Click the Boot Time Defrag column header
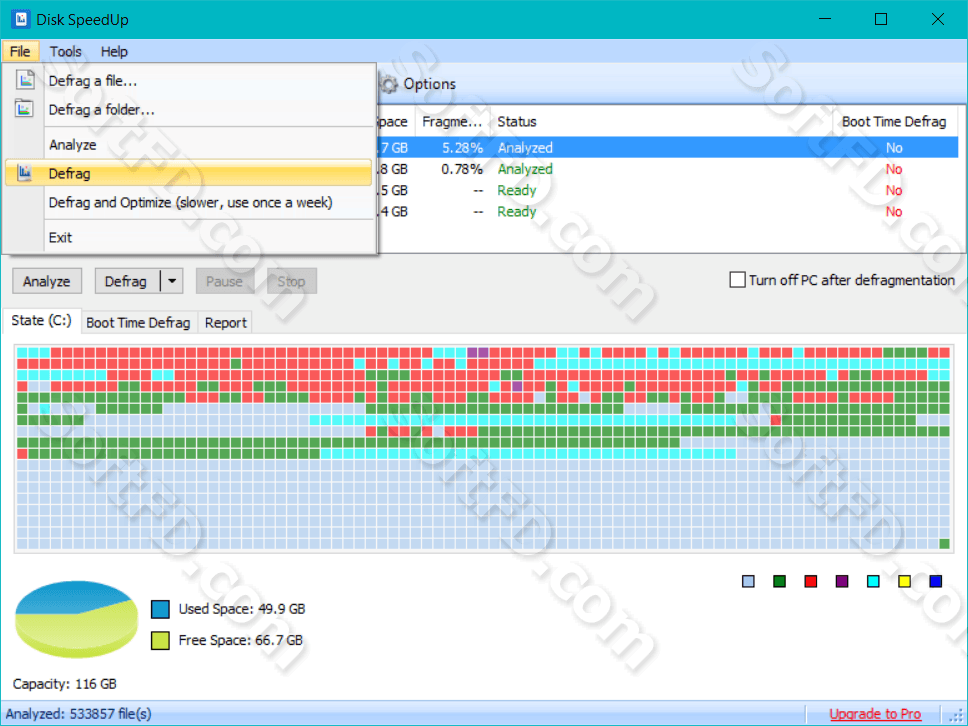Screen dimensions: 968x726 [894, 122]
